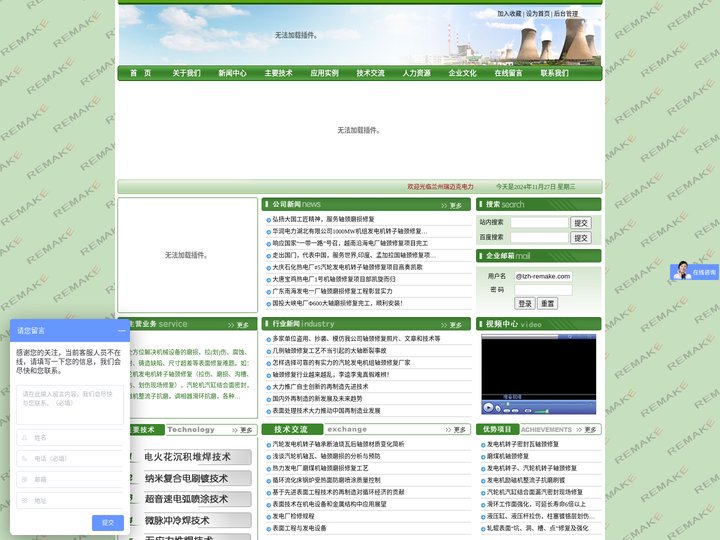Open 更多 in 主营业务 service section
Image resolution: width=720 pixels, height=540 pixels.
tap(238, 325)
